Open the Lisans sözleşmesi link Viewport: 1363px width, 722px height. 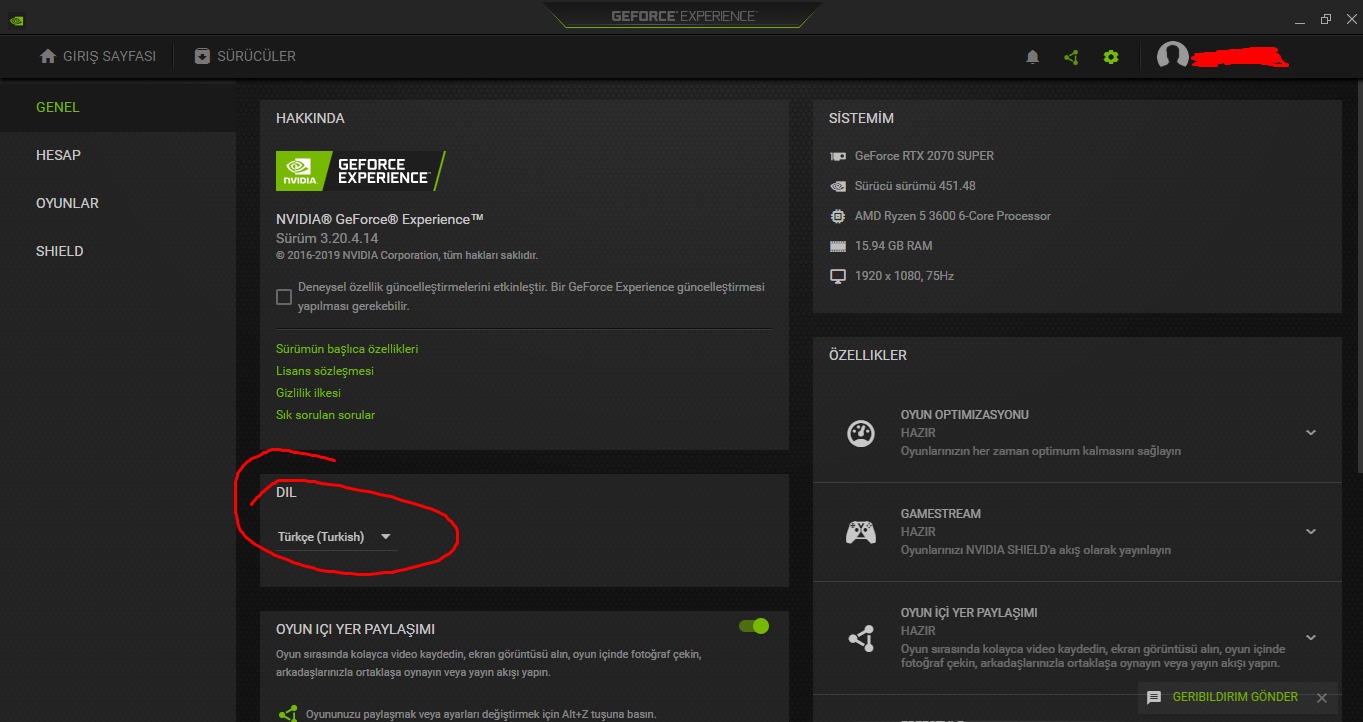click(x=325, y=371)
